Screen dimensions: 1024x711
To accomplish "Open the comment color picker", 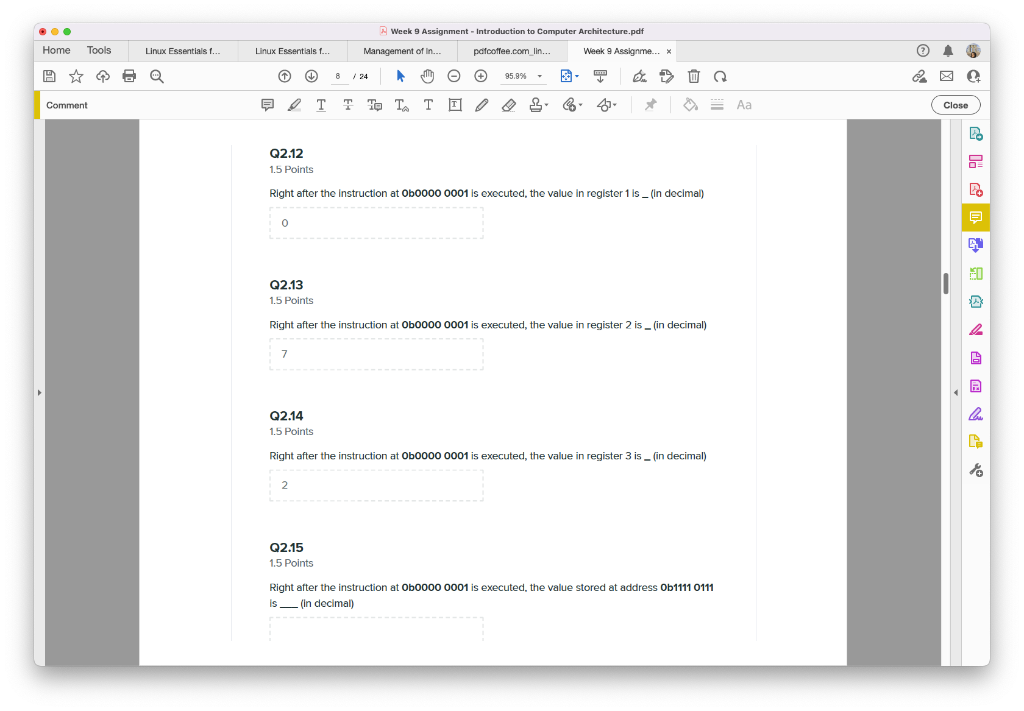I will 690,105.
